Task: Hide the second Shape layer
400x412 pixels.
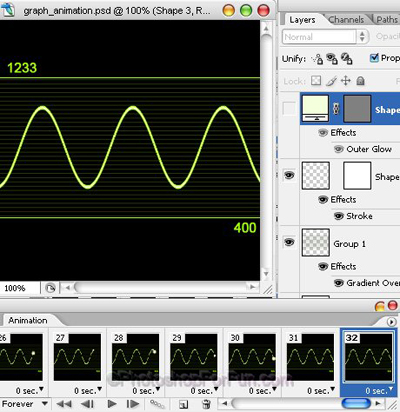Action: tap(289, 175)
